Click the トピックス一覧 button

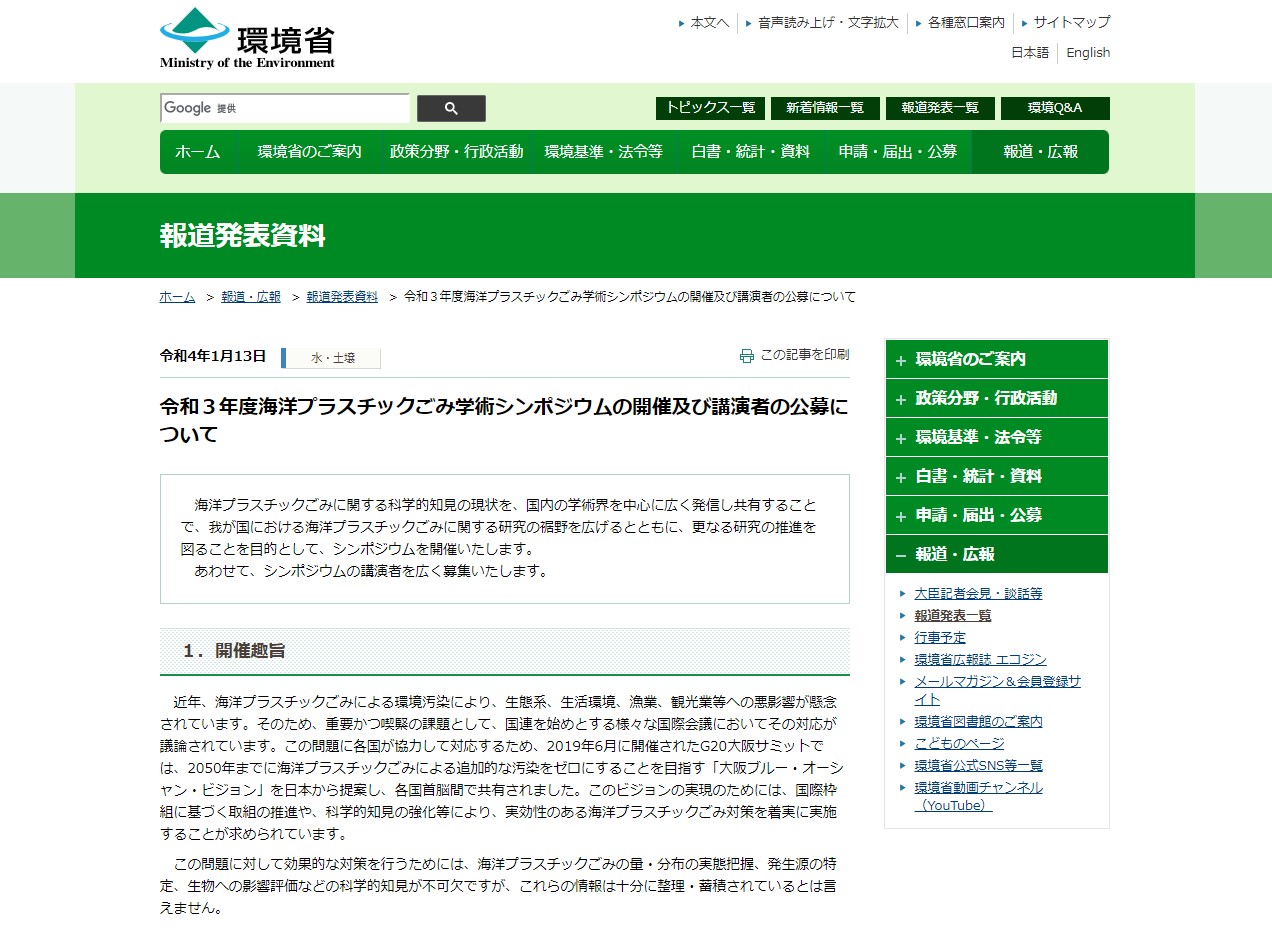710,108
